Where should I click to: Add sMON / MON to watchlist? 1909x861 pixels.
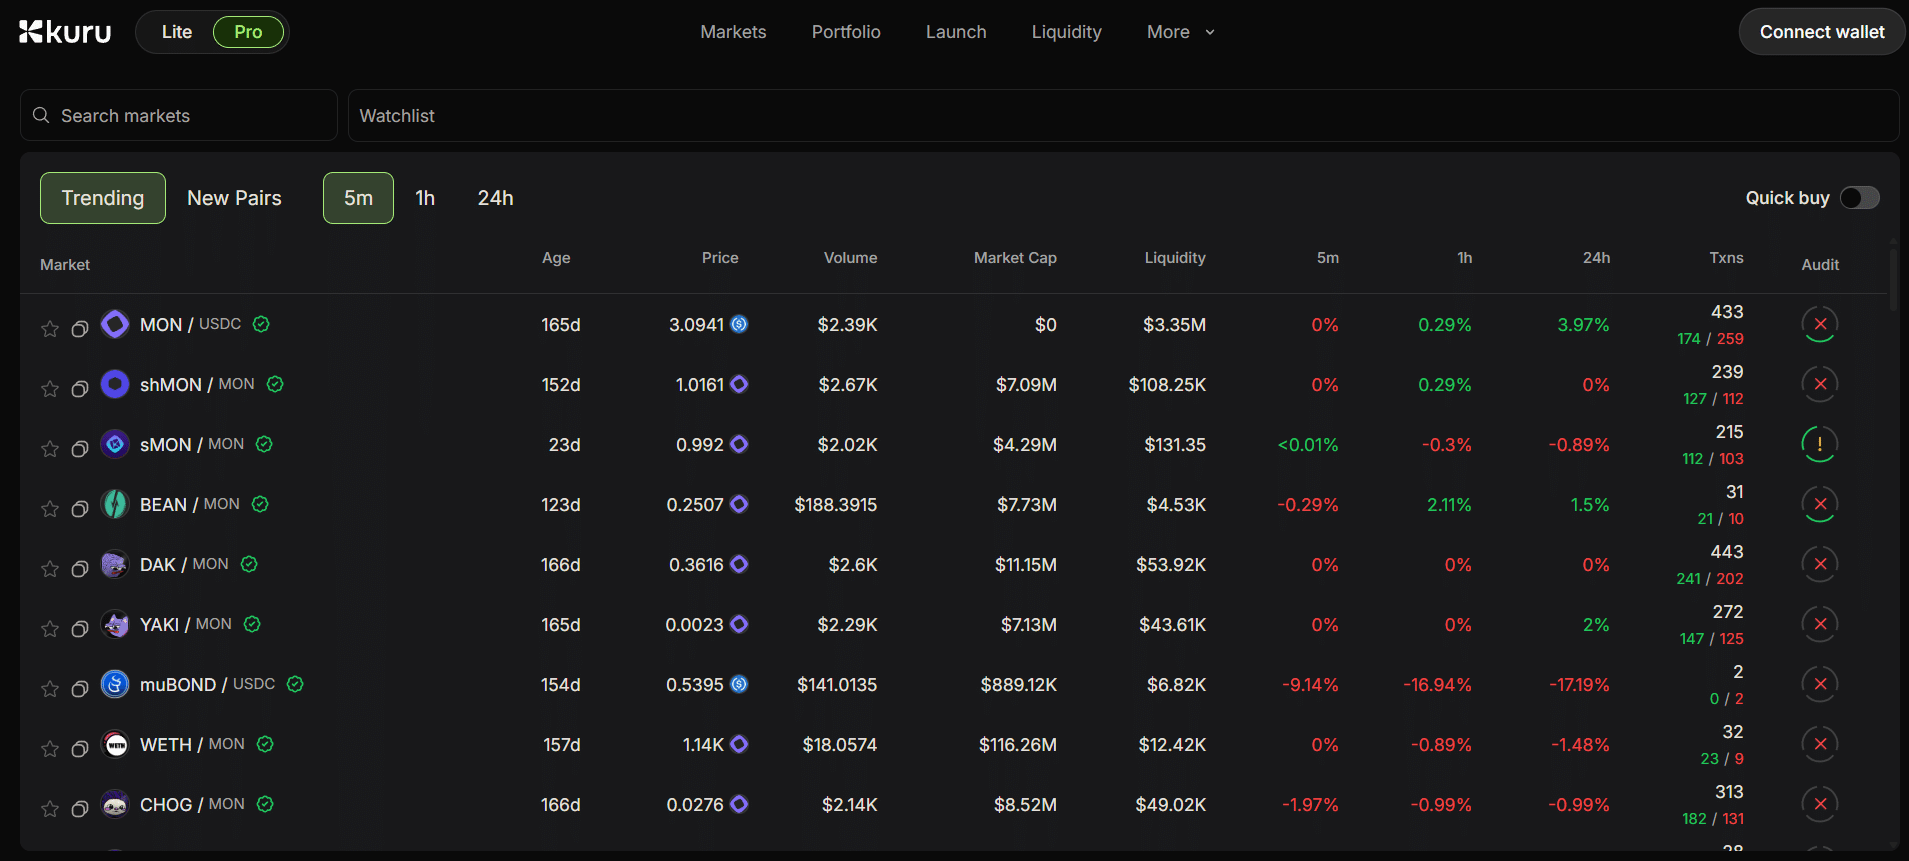[x=50, y=449]
